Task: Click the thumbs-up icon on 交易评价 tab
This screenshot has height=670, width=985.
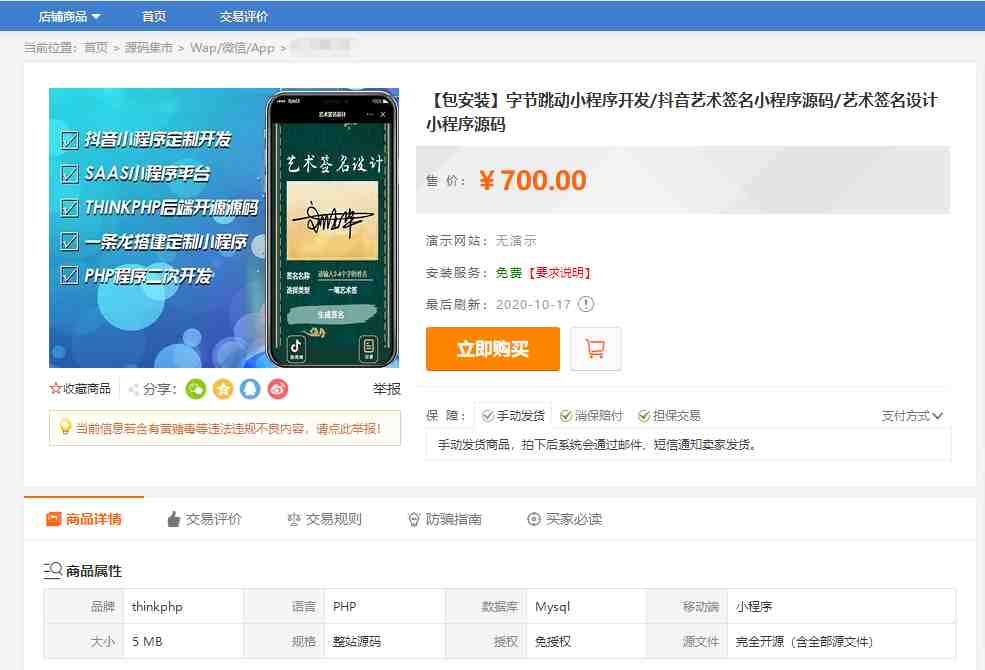Action: coord(172,518)
